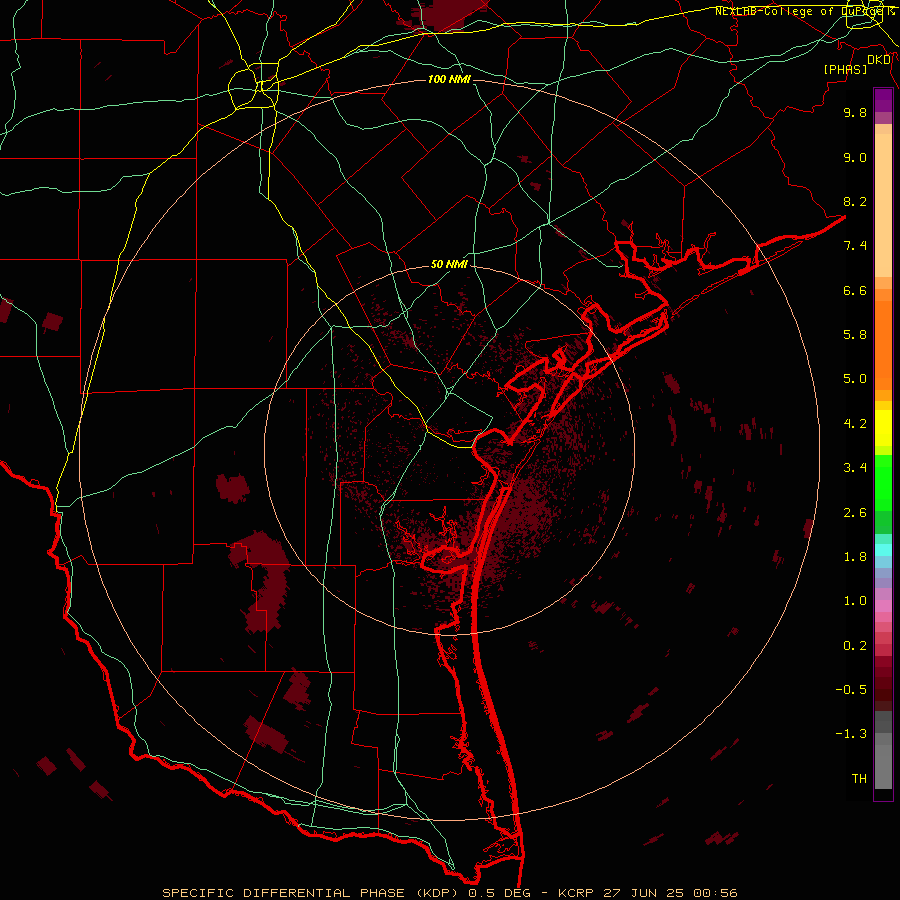Pick the gray legend segment beside TH

click(x=883, y=767)
